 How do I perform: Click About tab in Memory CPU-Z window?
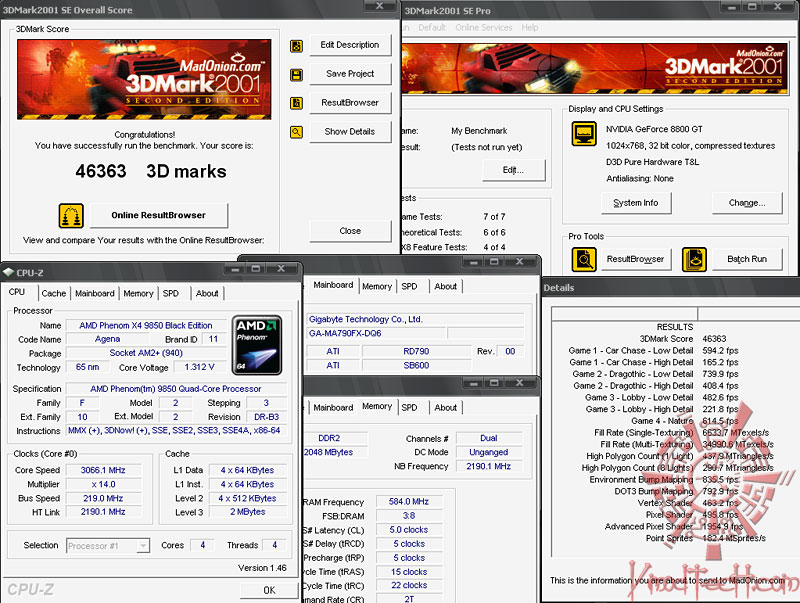pyautogui.click(x=445, y=408)
